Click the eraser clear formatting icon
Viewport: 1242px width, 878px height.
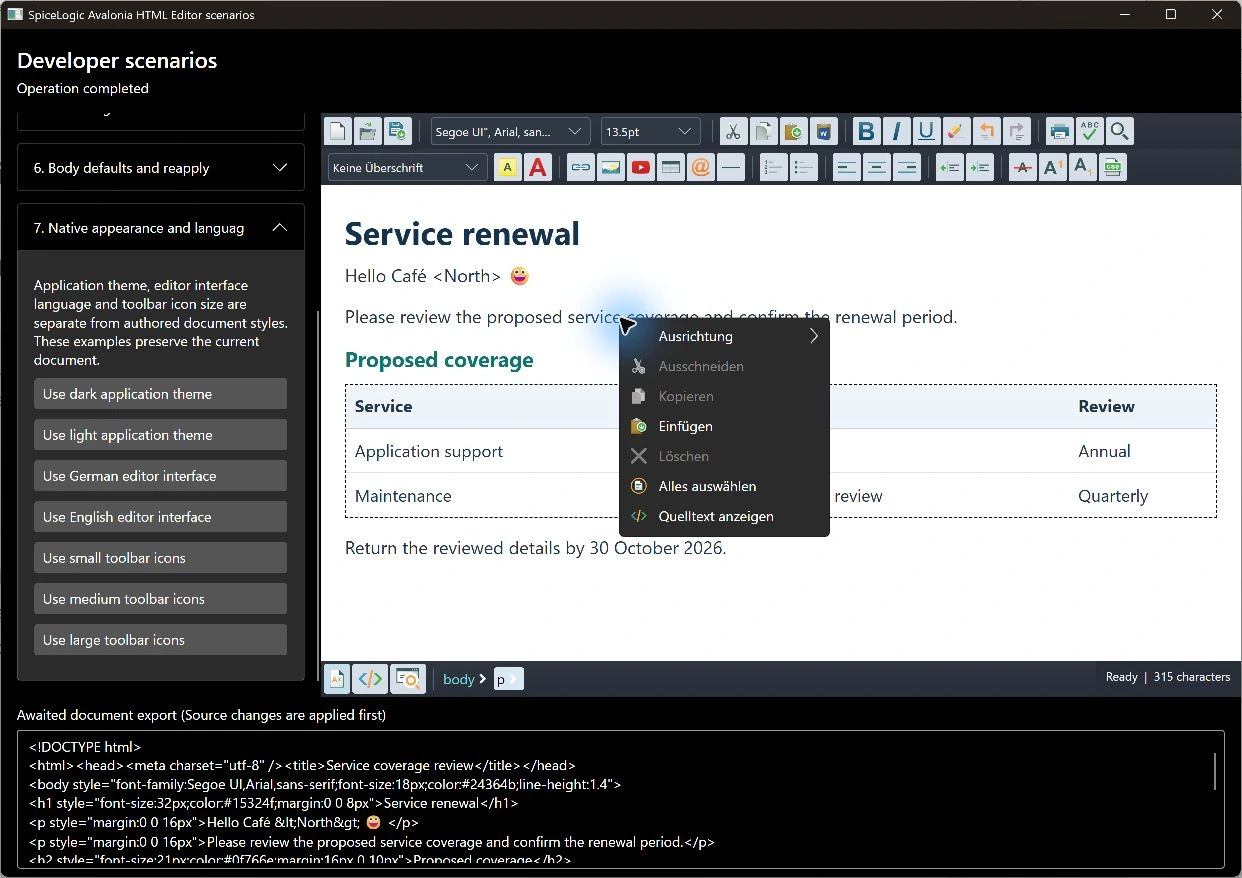pyautogui.click(x=956, y=131)
